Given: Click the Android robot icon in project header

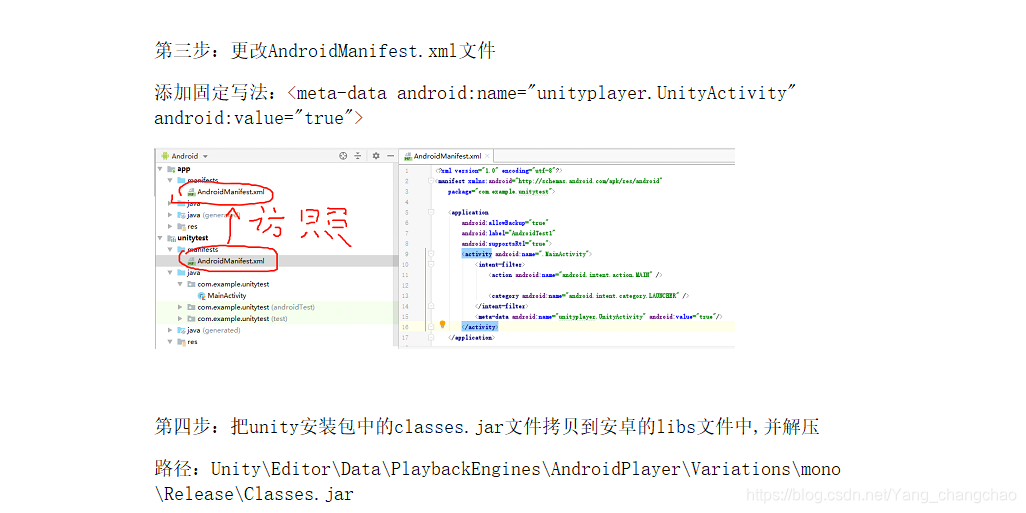Looking at the screenshot, I should [x=164, y=156].
